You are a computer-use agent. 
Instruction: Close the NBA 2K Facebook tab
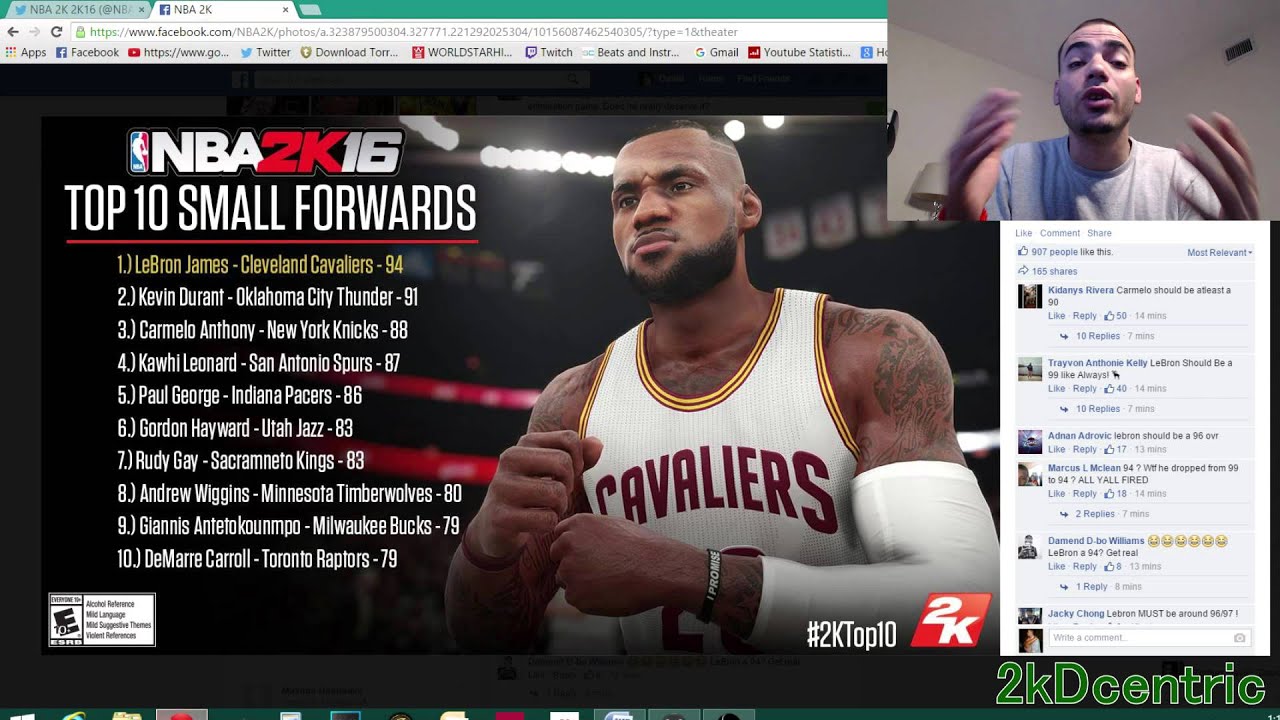pyautogui.click(x=286, y=10)
